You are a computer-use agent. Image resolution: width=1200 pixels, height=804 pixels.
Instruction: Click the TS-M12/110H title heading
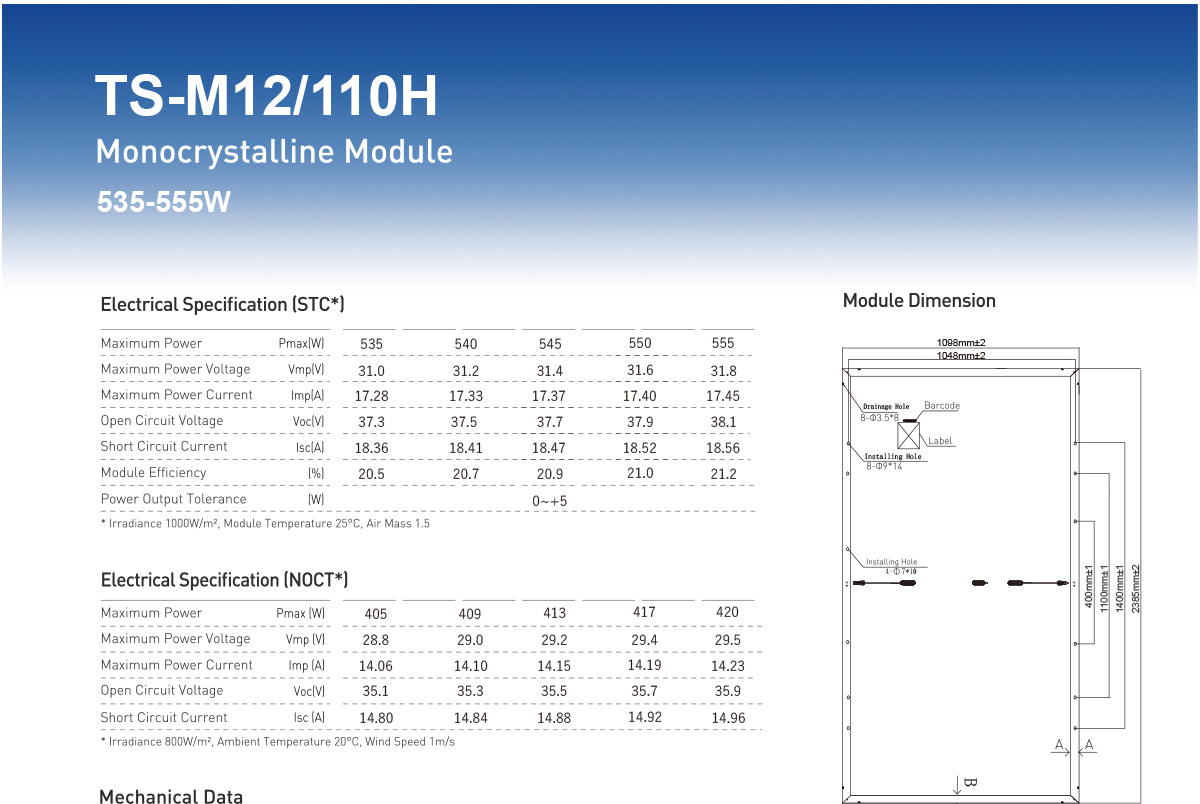click(x=266, y=96)
